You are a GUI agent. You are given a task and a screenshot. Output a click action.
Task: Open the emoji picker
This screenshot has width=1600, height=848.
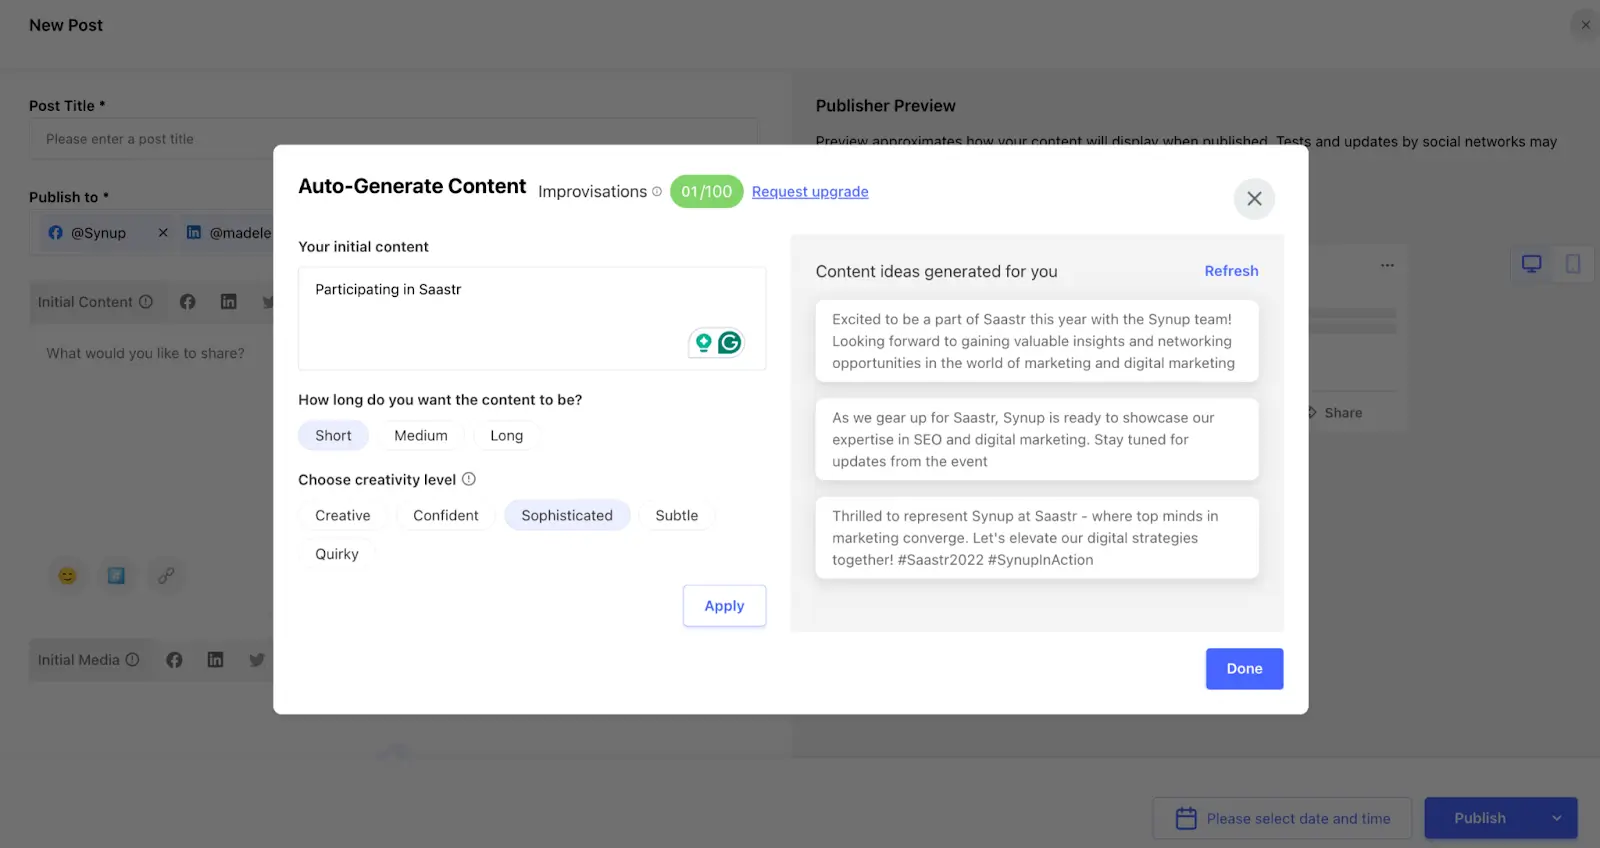pos(67,576)
